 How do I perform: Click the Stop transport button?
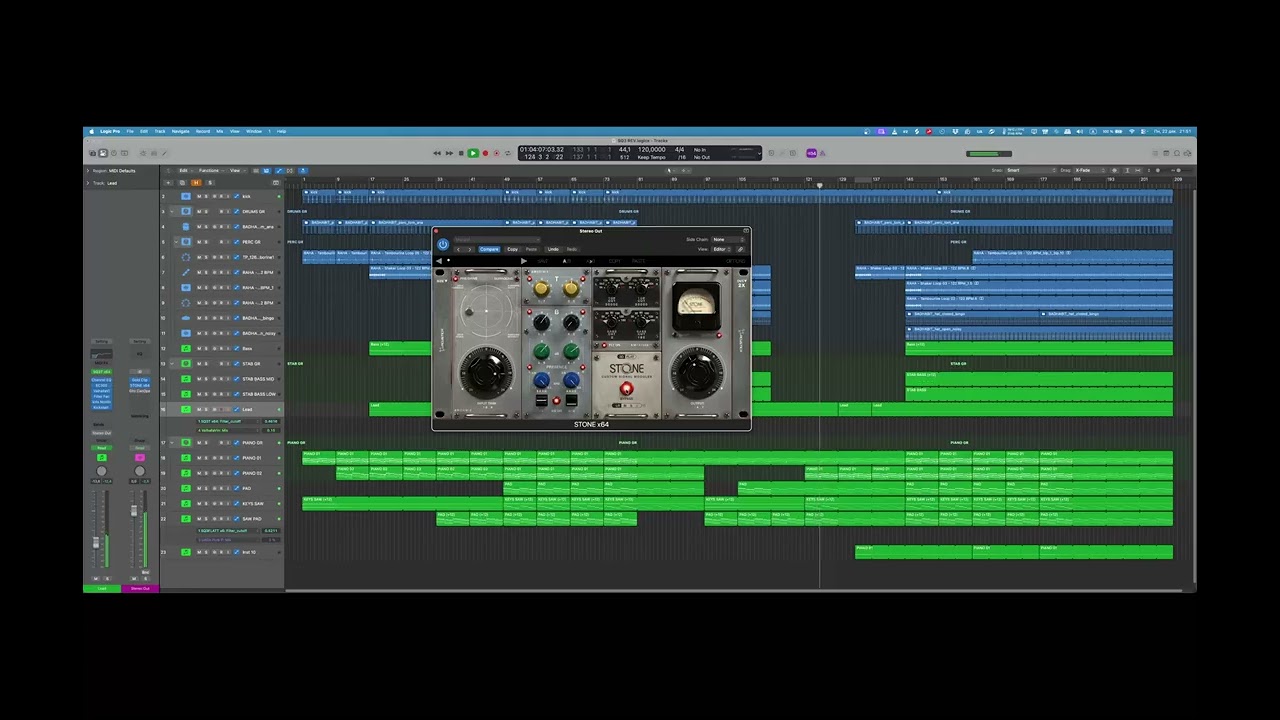pos(461,153)
